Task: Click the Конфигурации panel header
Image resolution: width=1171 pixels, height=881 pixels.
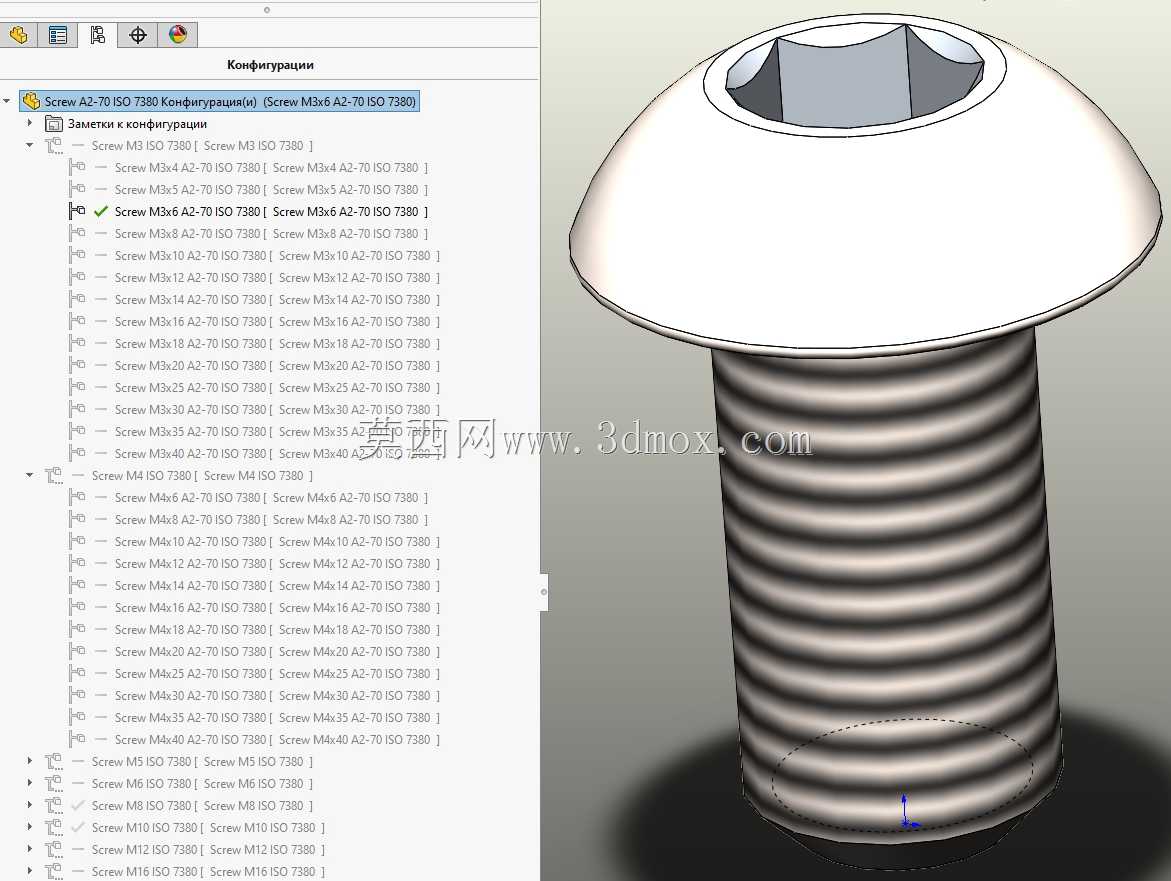Action: point(270,65)
